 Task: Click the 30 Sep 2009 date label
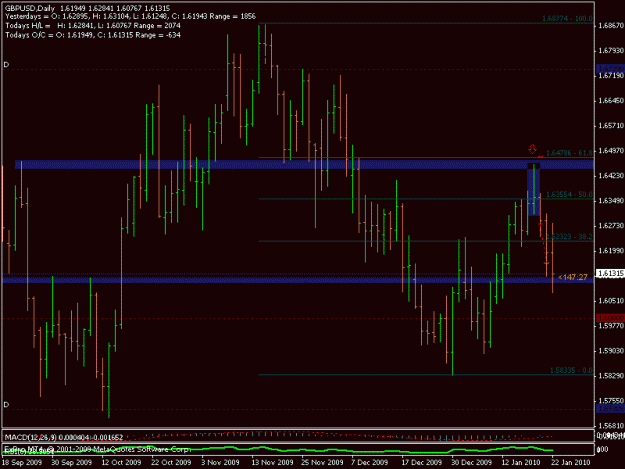72,463
